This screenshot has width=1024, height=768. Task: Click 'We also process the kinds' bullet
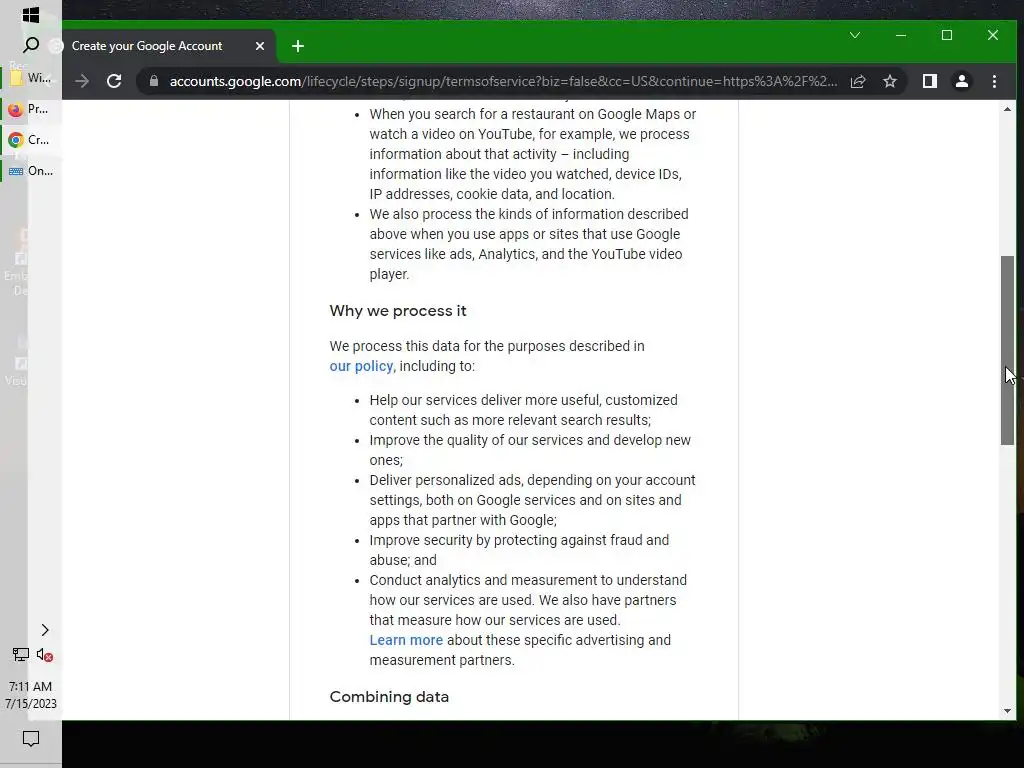(x=529, y=244)
